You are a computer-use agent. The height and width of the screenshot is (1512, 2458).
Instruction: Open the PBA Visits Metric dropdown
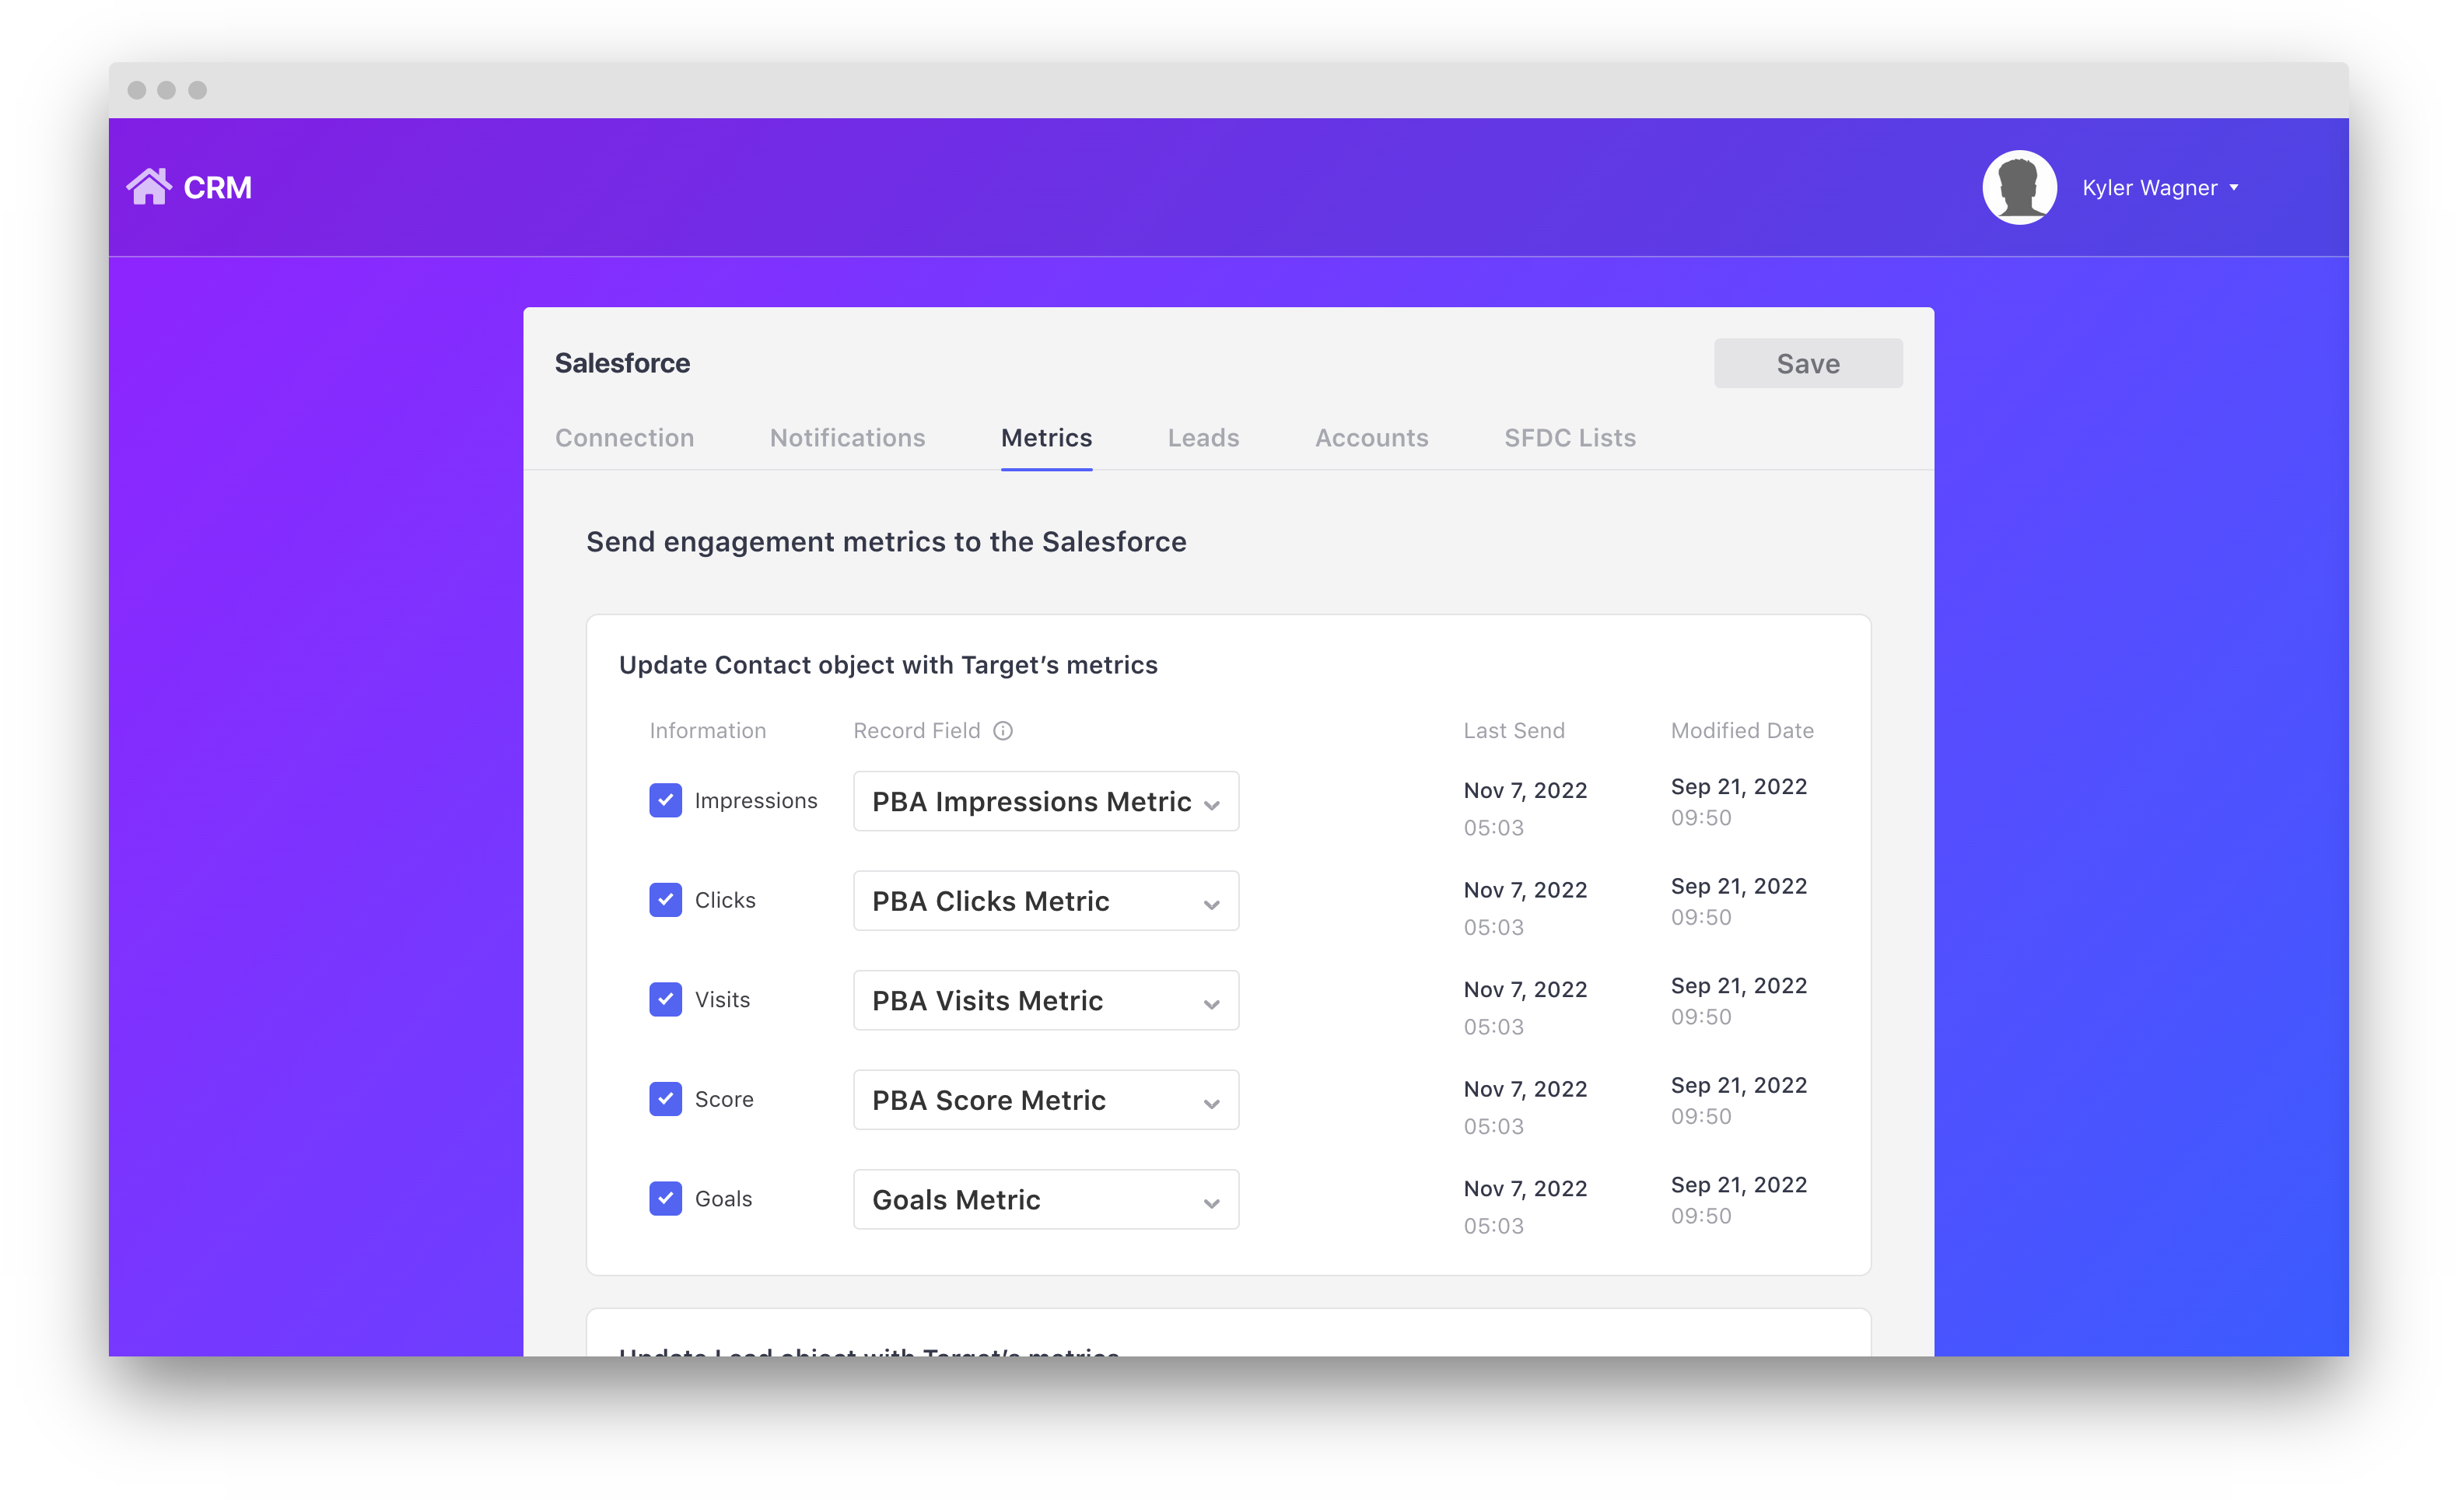(1045, 1000)
